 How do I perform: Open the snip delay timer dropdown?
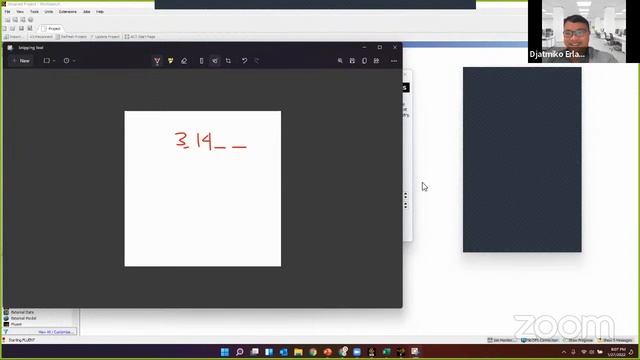69,61
